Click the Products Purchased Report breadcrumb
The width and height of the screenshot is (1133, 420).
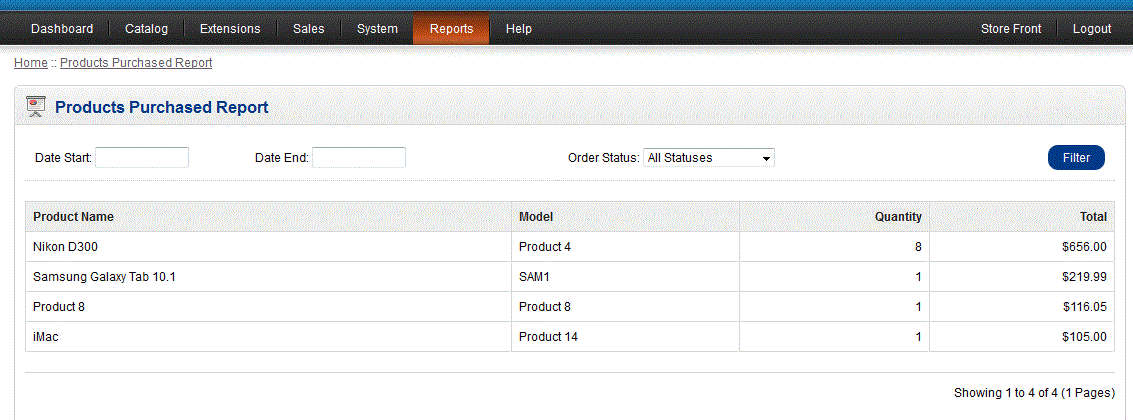(x=136, y=63)
